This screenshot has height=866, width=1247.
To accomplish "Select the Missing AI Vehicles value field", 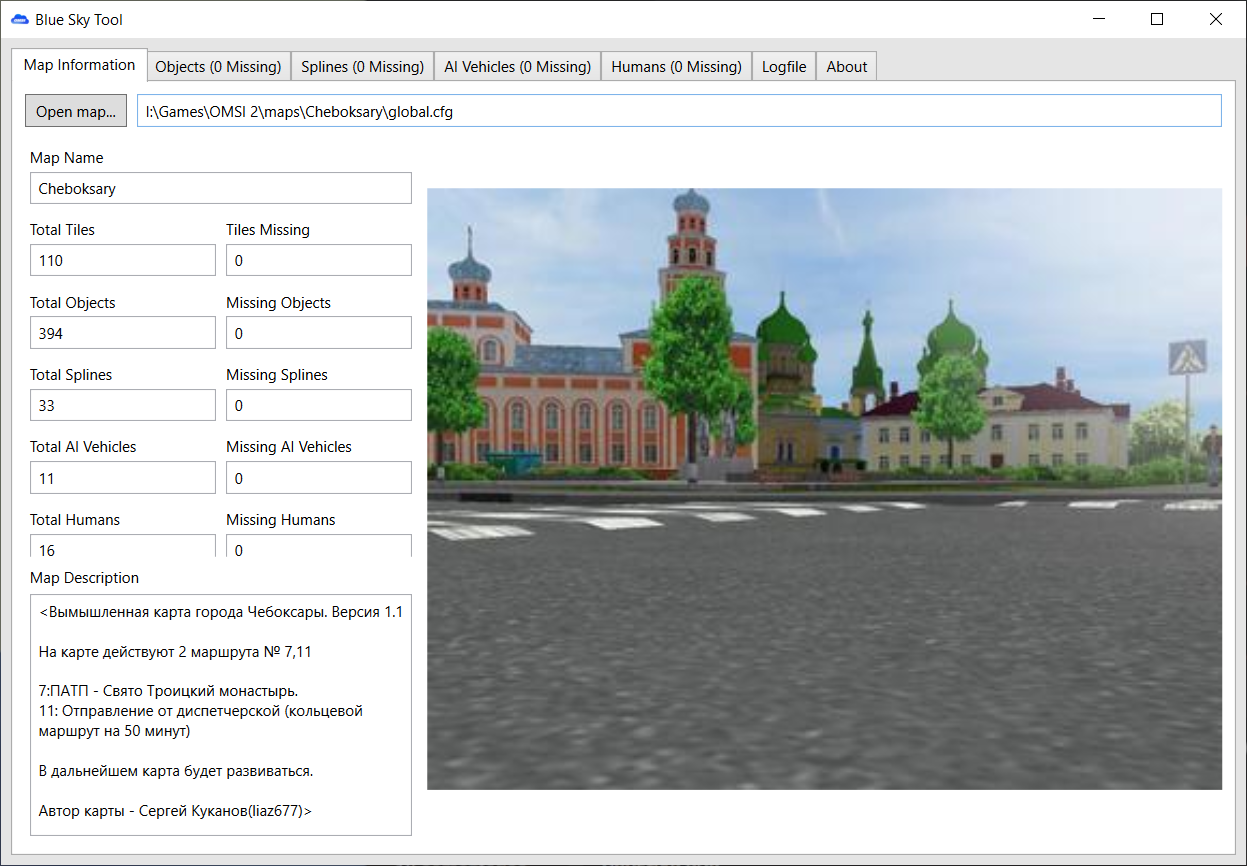I will [319, 478].
